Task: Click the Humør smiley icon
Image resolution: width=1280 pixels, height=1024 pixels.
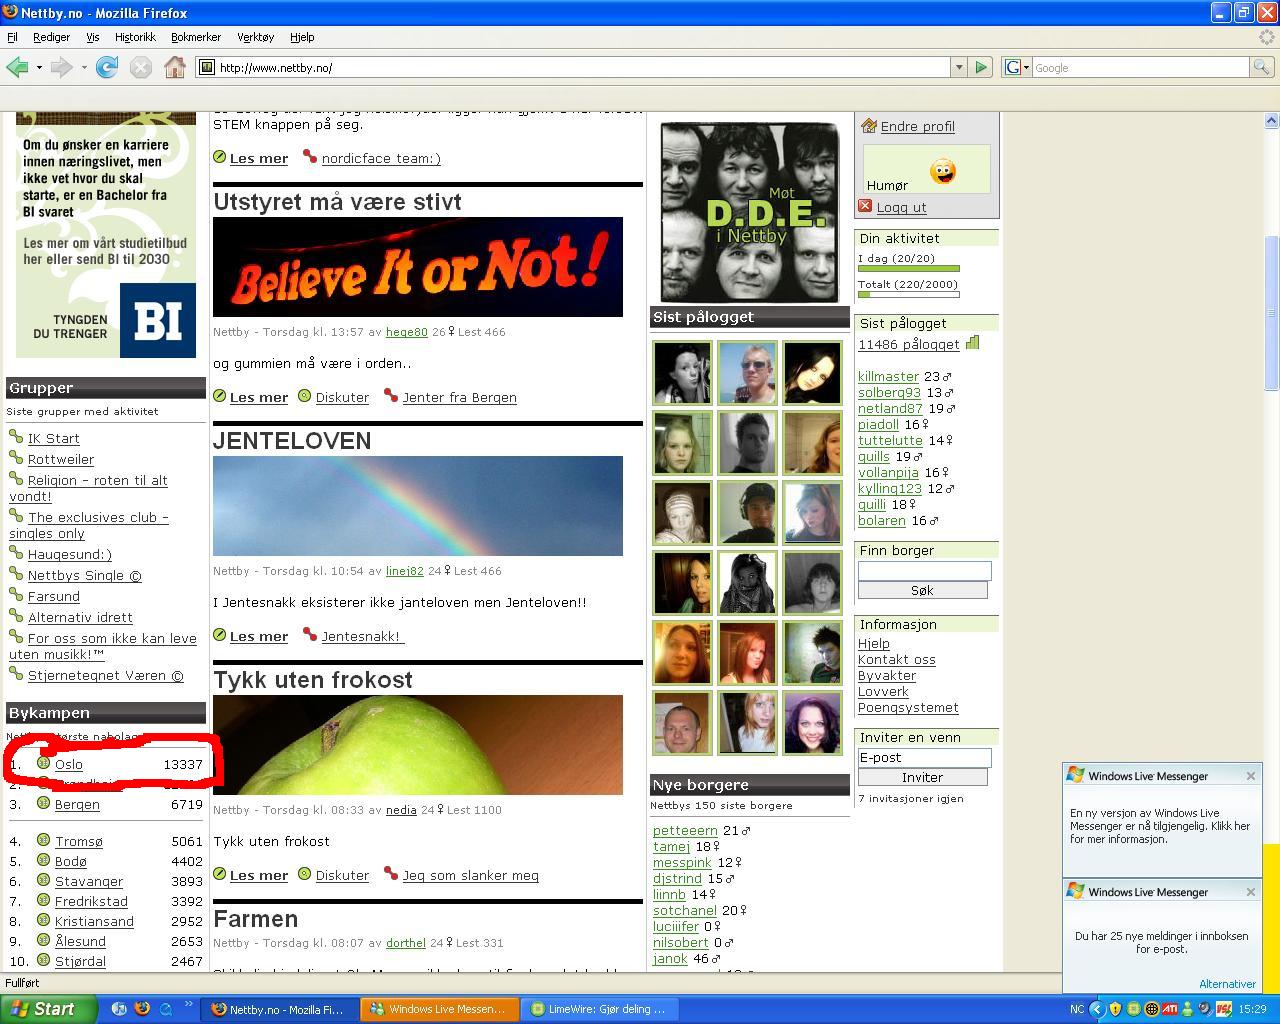Action: click(942, 171)
